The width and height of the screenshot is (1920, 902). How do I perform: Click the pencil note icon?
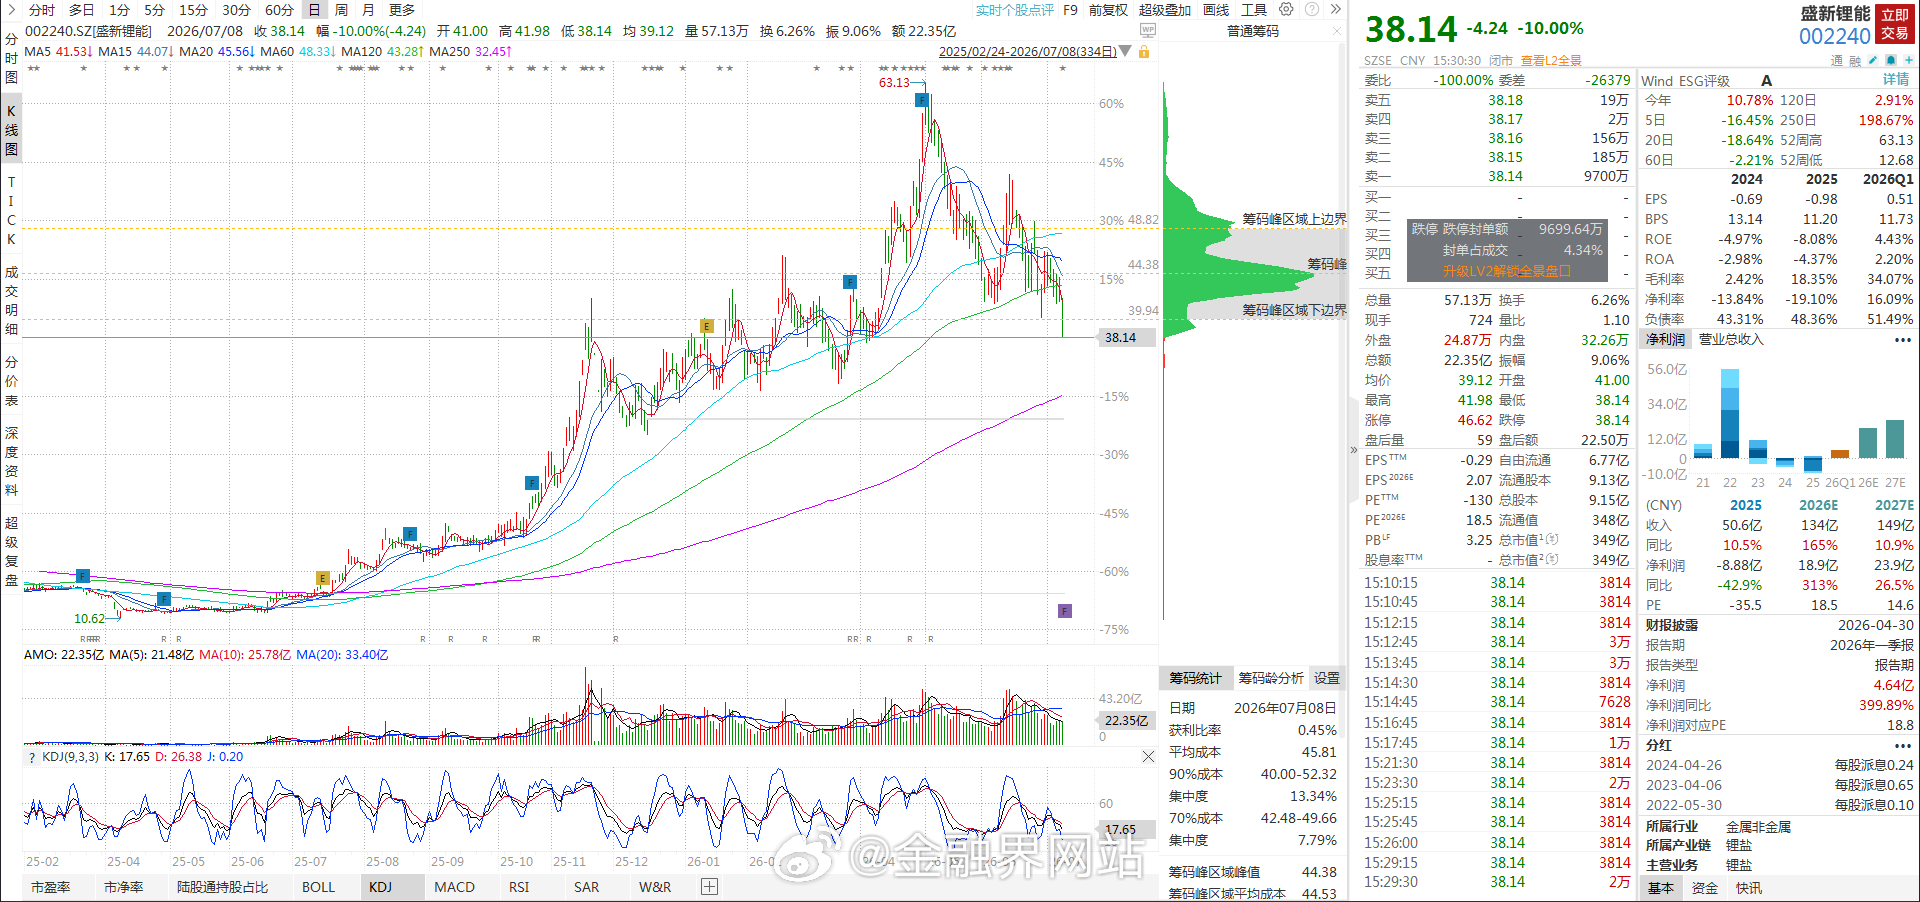point(1872,60)
